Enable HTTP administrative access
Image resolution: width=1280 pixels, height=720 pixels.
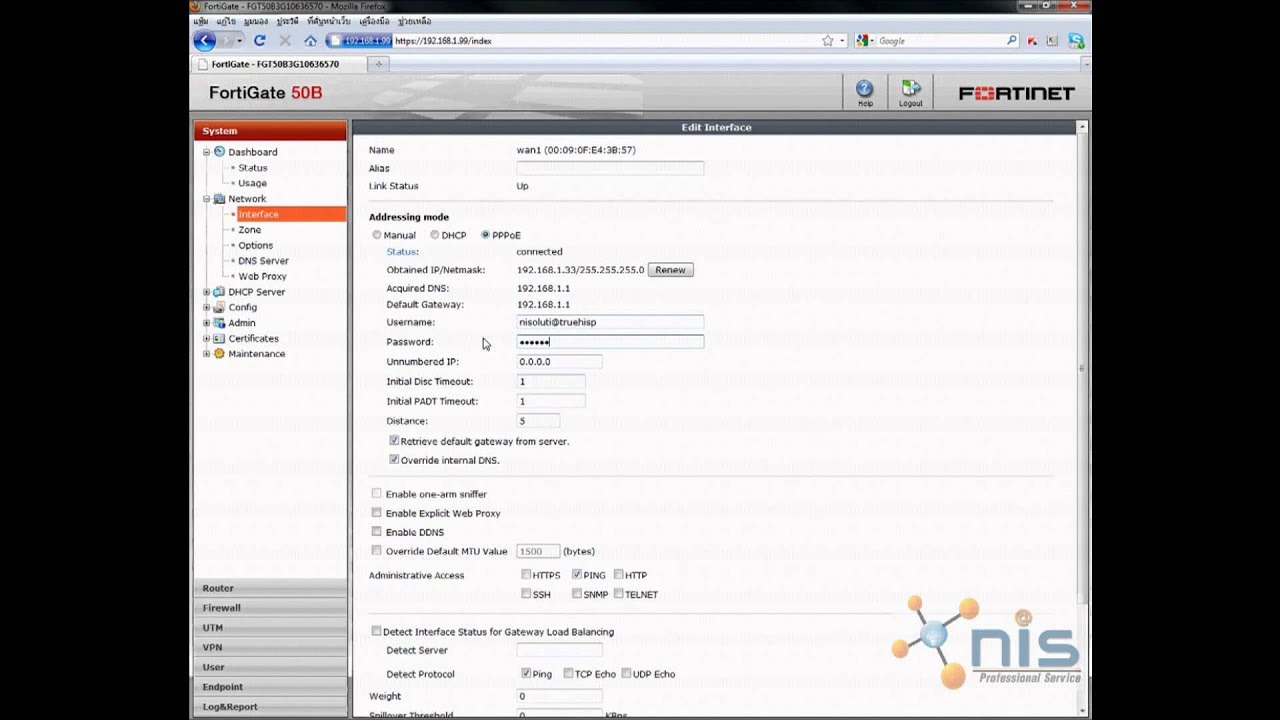(619, 574)
